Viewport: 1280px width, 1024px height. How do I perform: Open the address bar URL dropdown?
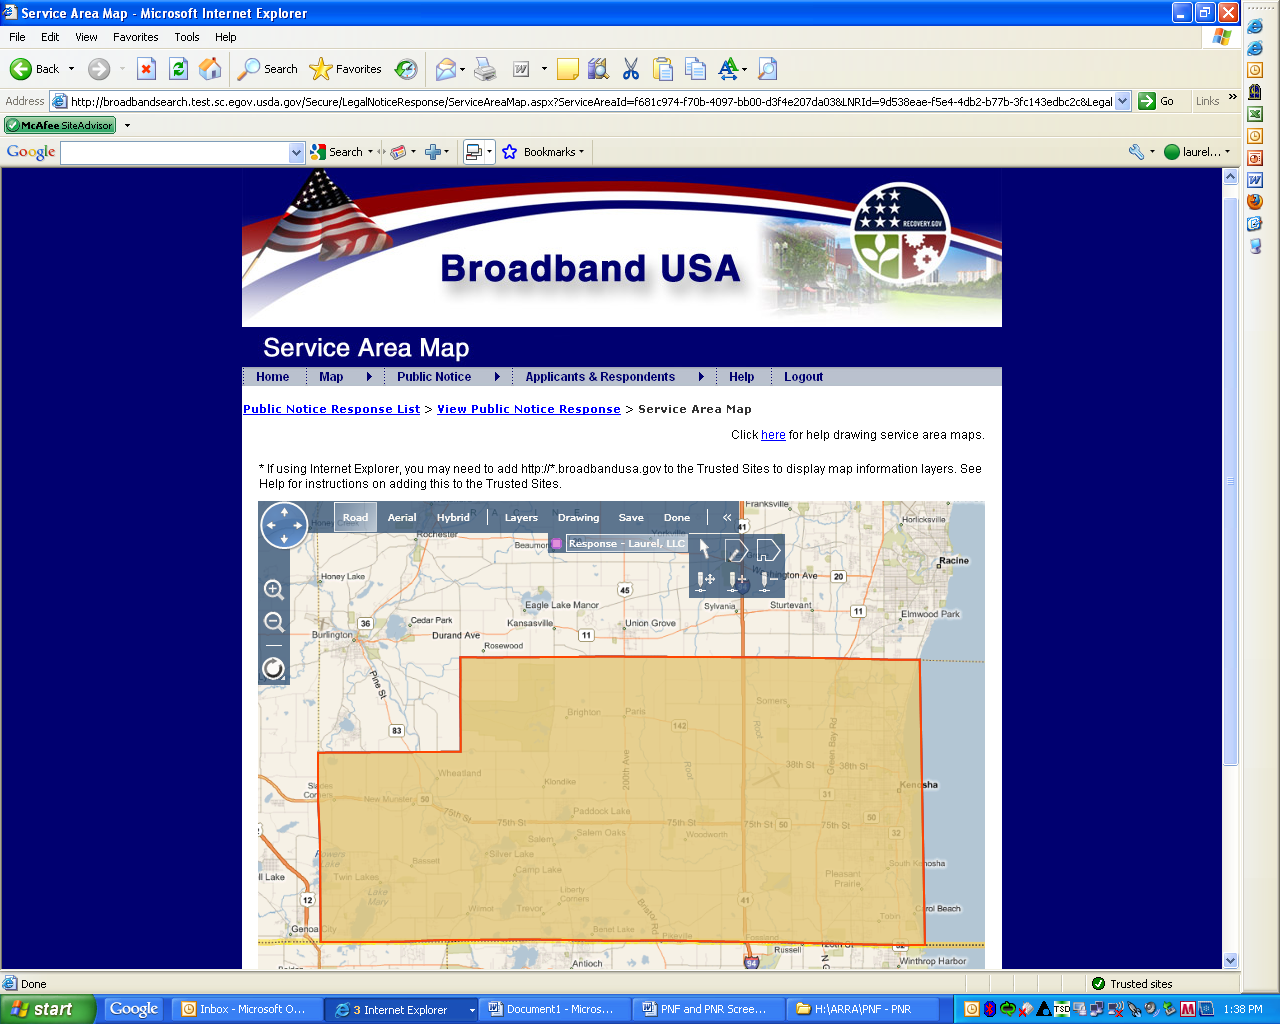(x=1123, y=101)
